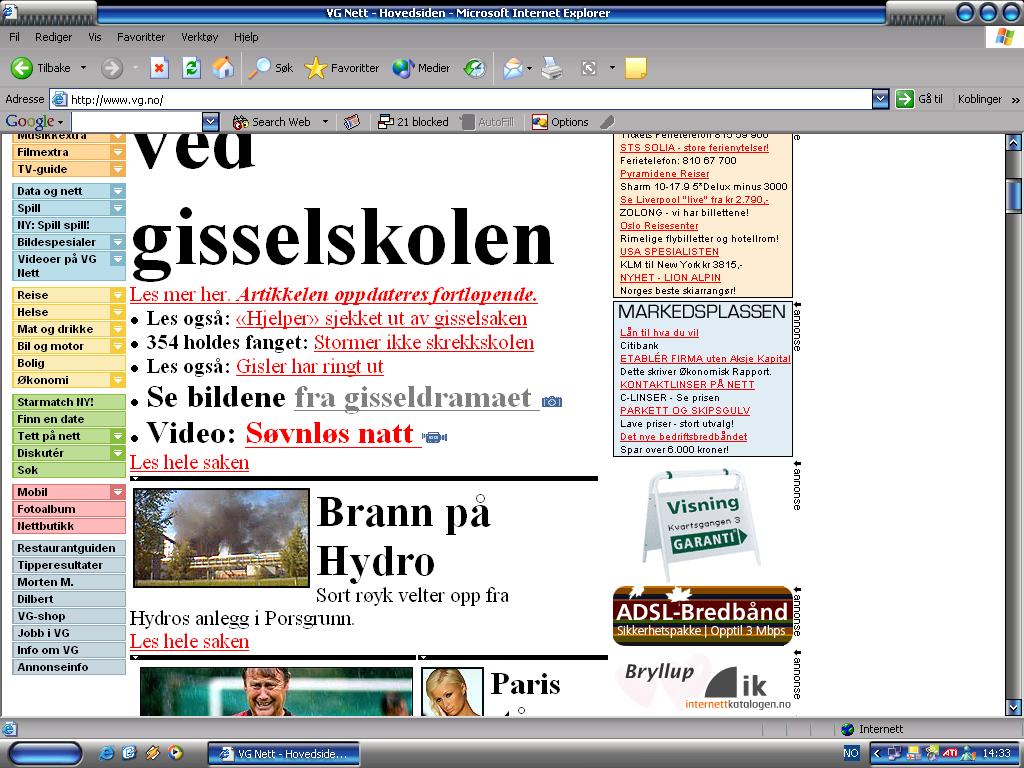Click the Gå til go button

(x=920, y=99)
